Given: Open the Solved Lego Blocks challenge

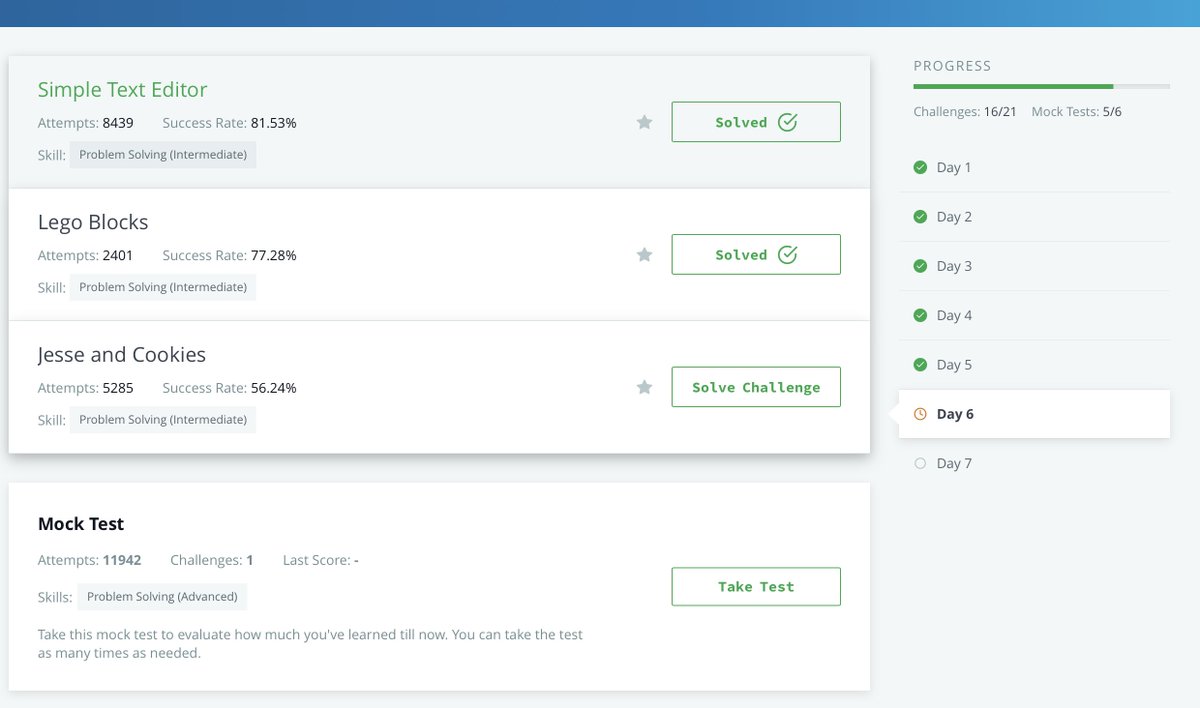Looking at the screenshot, I should click(x=756, y=255).
